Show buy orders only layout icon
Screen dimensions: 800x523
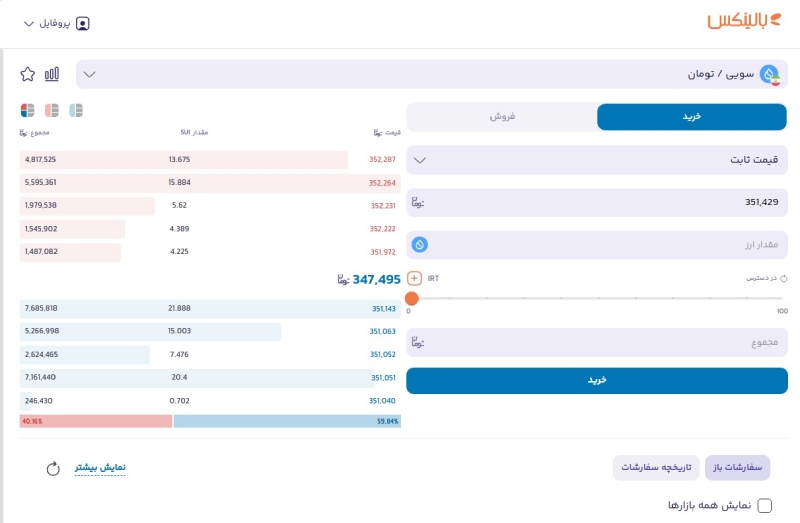click(76, 110)
